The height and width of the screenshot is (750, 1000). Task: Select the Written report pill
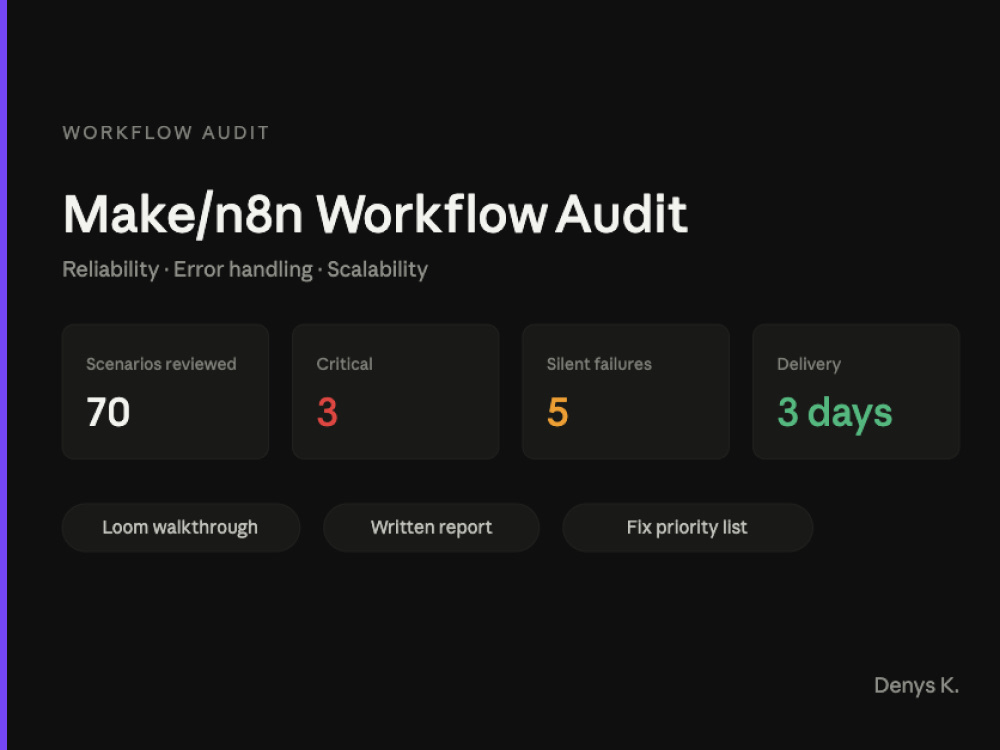(x=431, y=527)
